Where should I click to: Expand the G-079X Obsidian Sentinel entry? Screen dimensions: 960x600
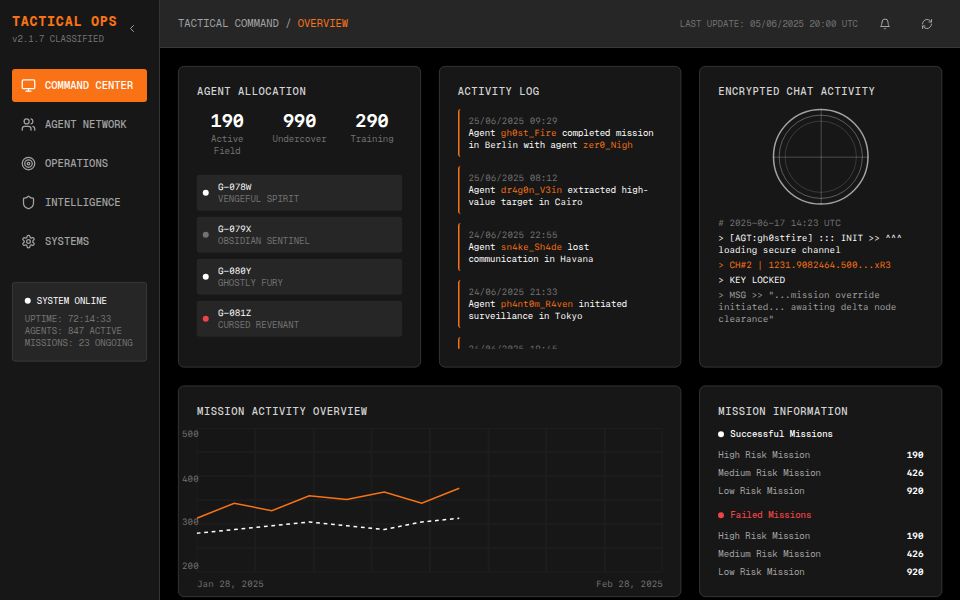299,234
